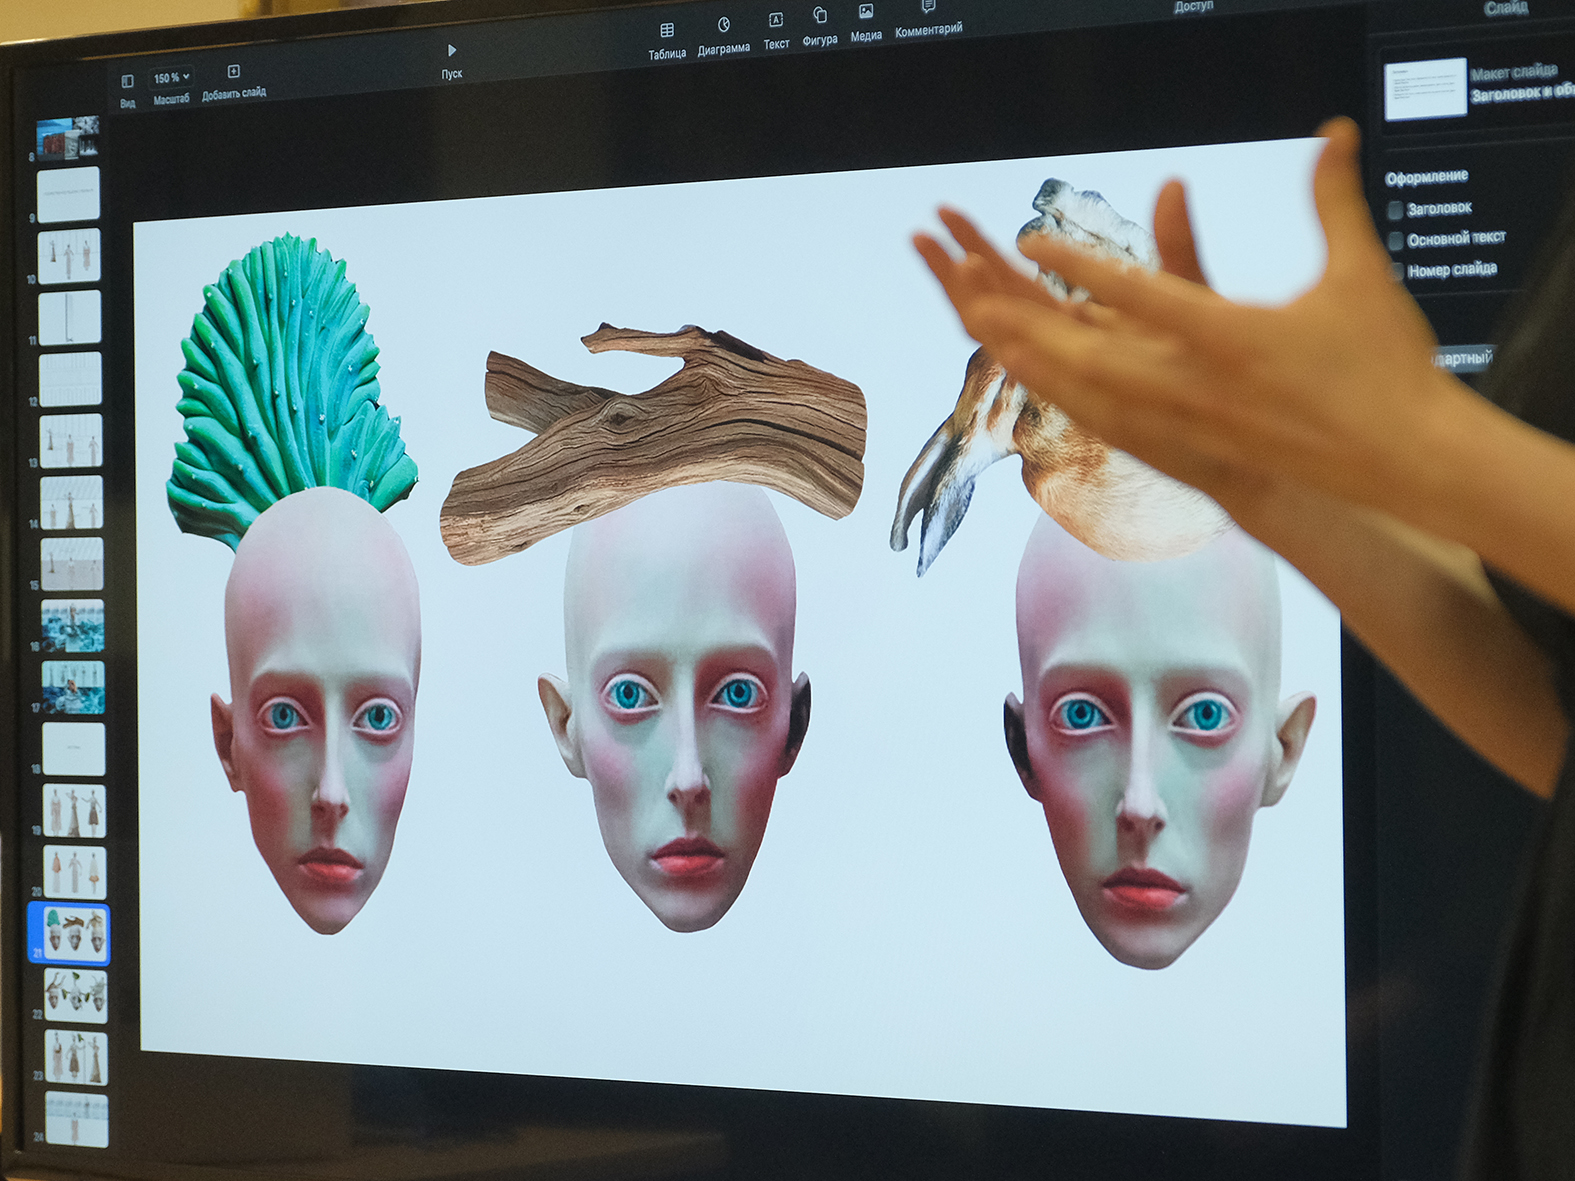Add a comment via Комментарий icon
The height and width of the screenshot is (1181, 1575).
click(x=928, y=8)
